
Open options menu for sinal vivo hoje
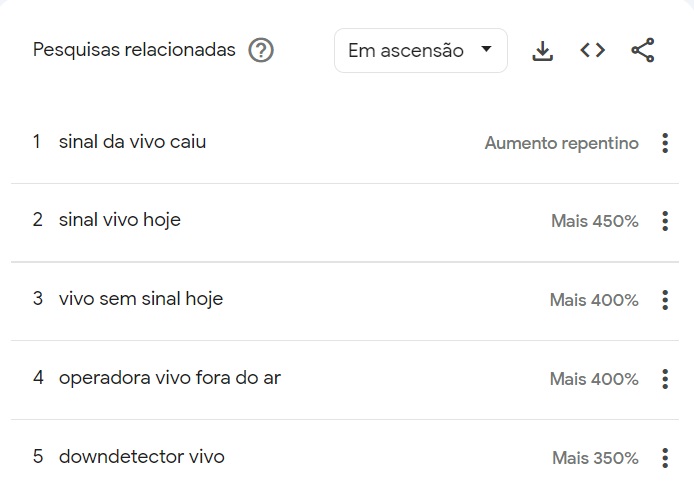pyautogui.click(x=665, y=221)
